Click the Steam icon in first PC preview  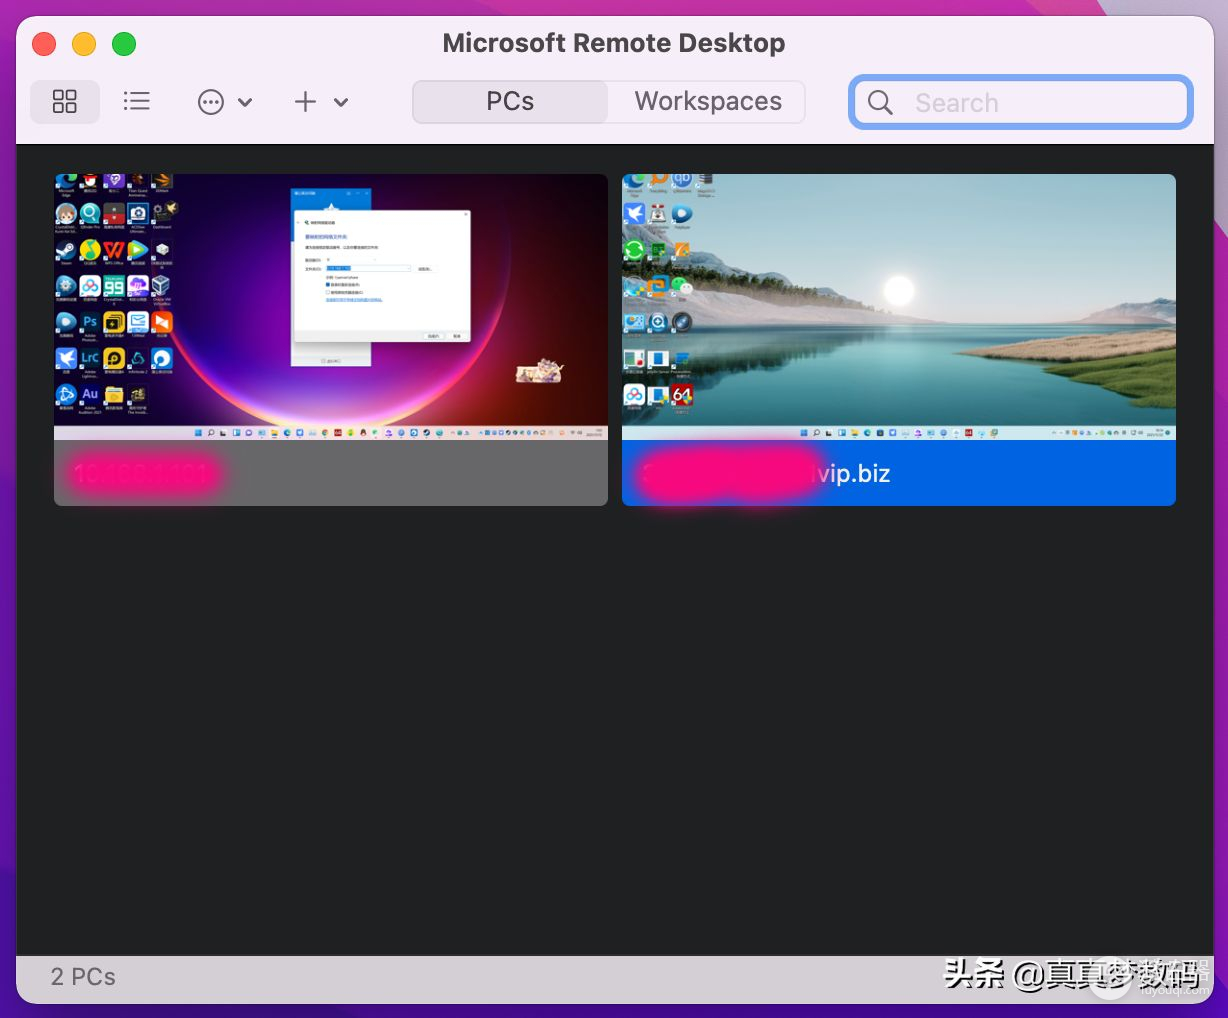point(66,250)
